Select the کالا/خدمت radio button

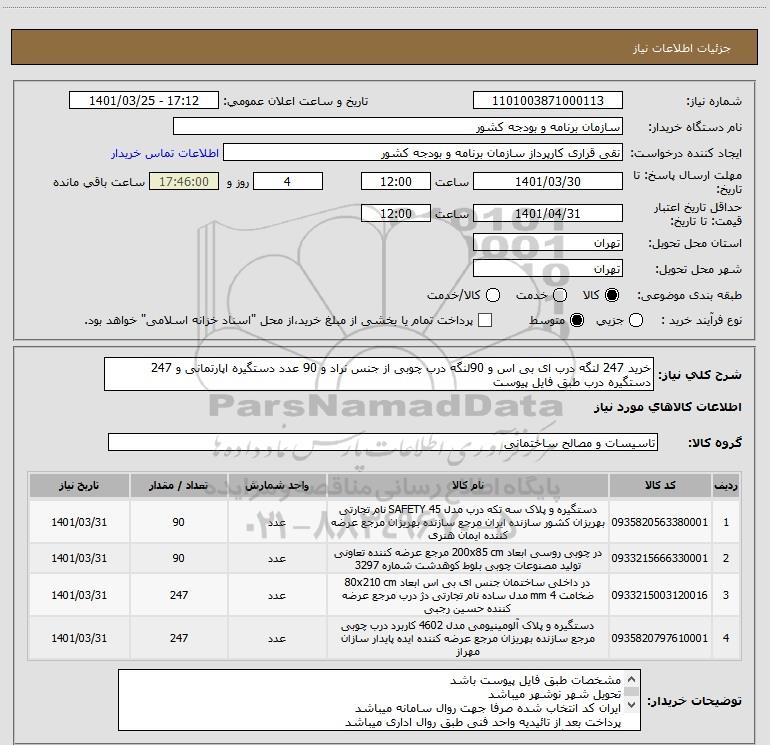tap(493, 295)
